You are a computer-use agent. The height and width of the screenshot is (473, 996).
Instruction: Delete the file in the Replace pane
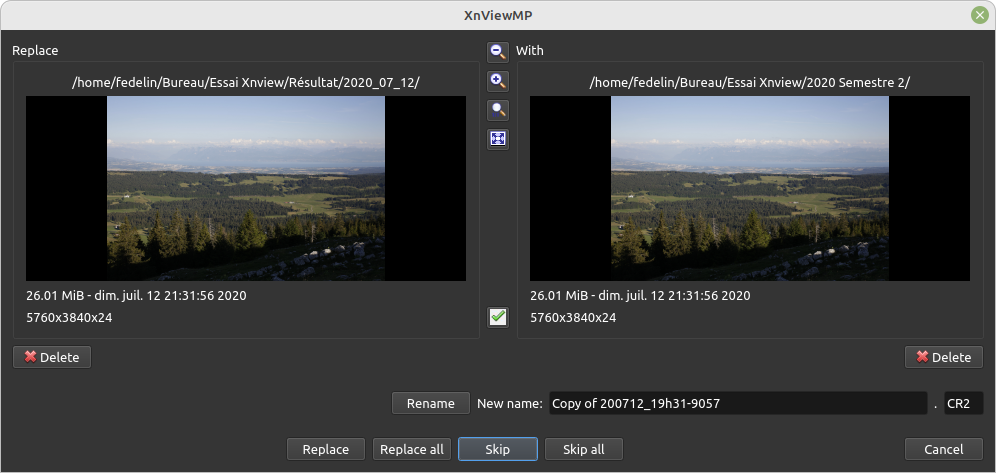[52, 357]
